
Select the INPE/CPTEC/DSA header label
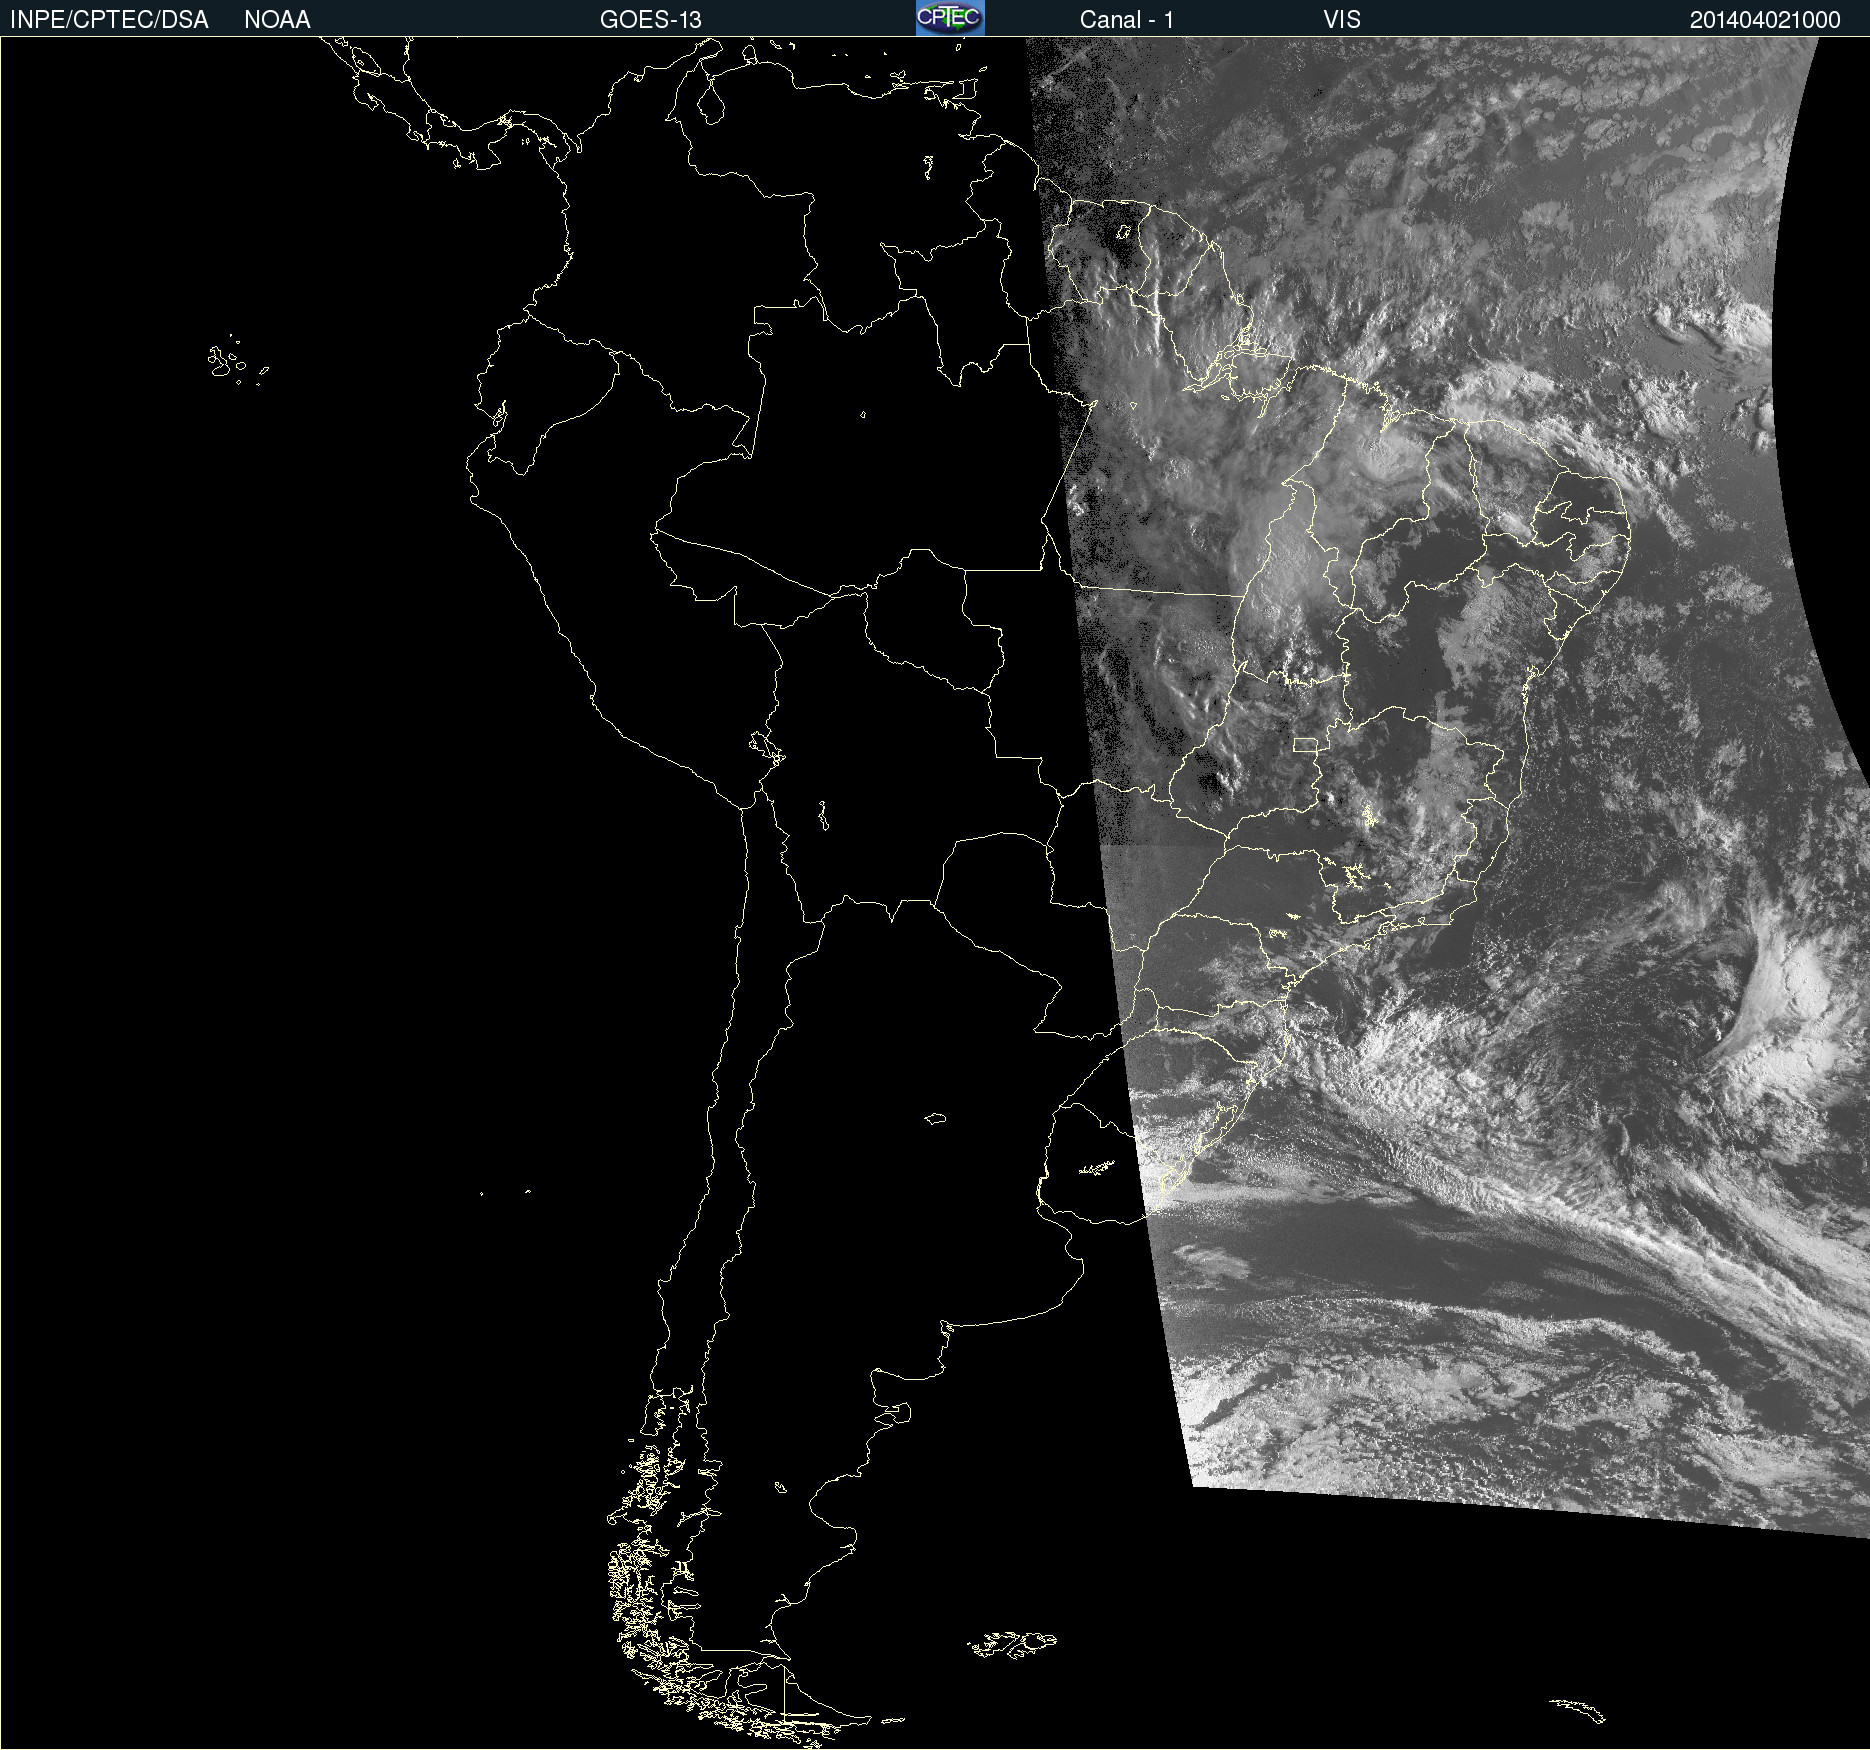[109, 20]
